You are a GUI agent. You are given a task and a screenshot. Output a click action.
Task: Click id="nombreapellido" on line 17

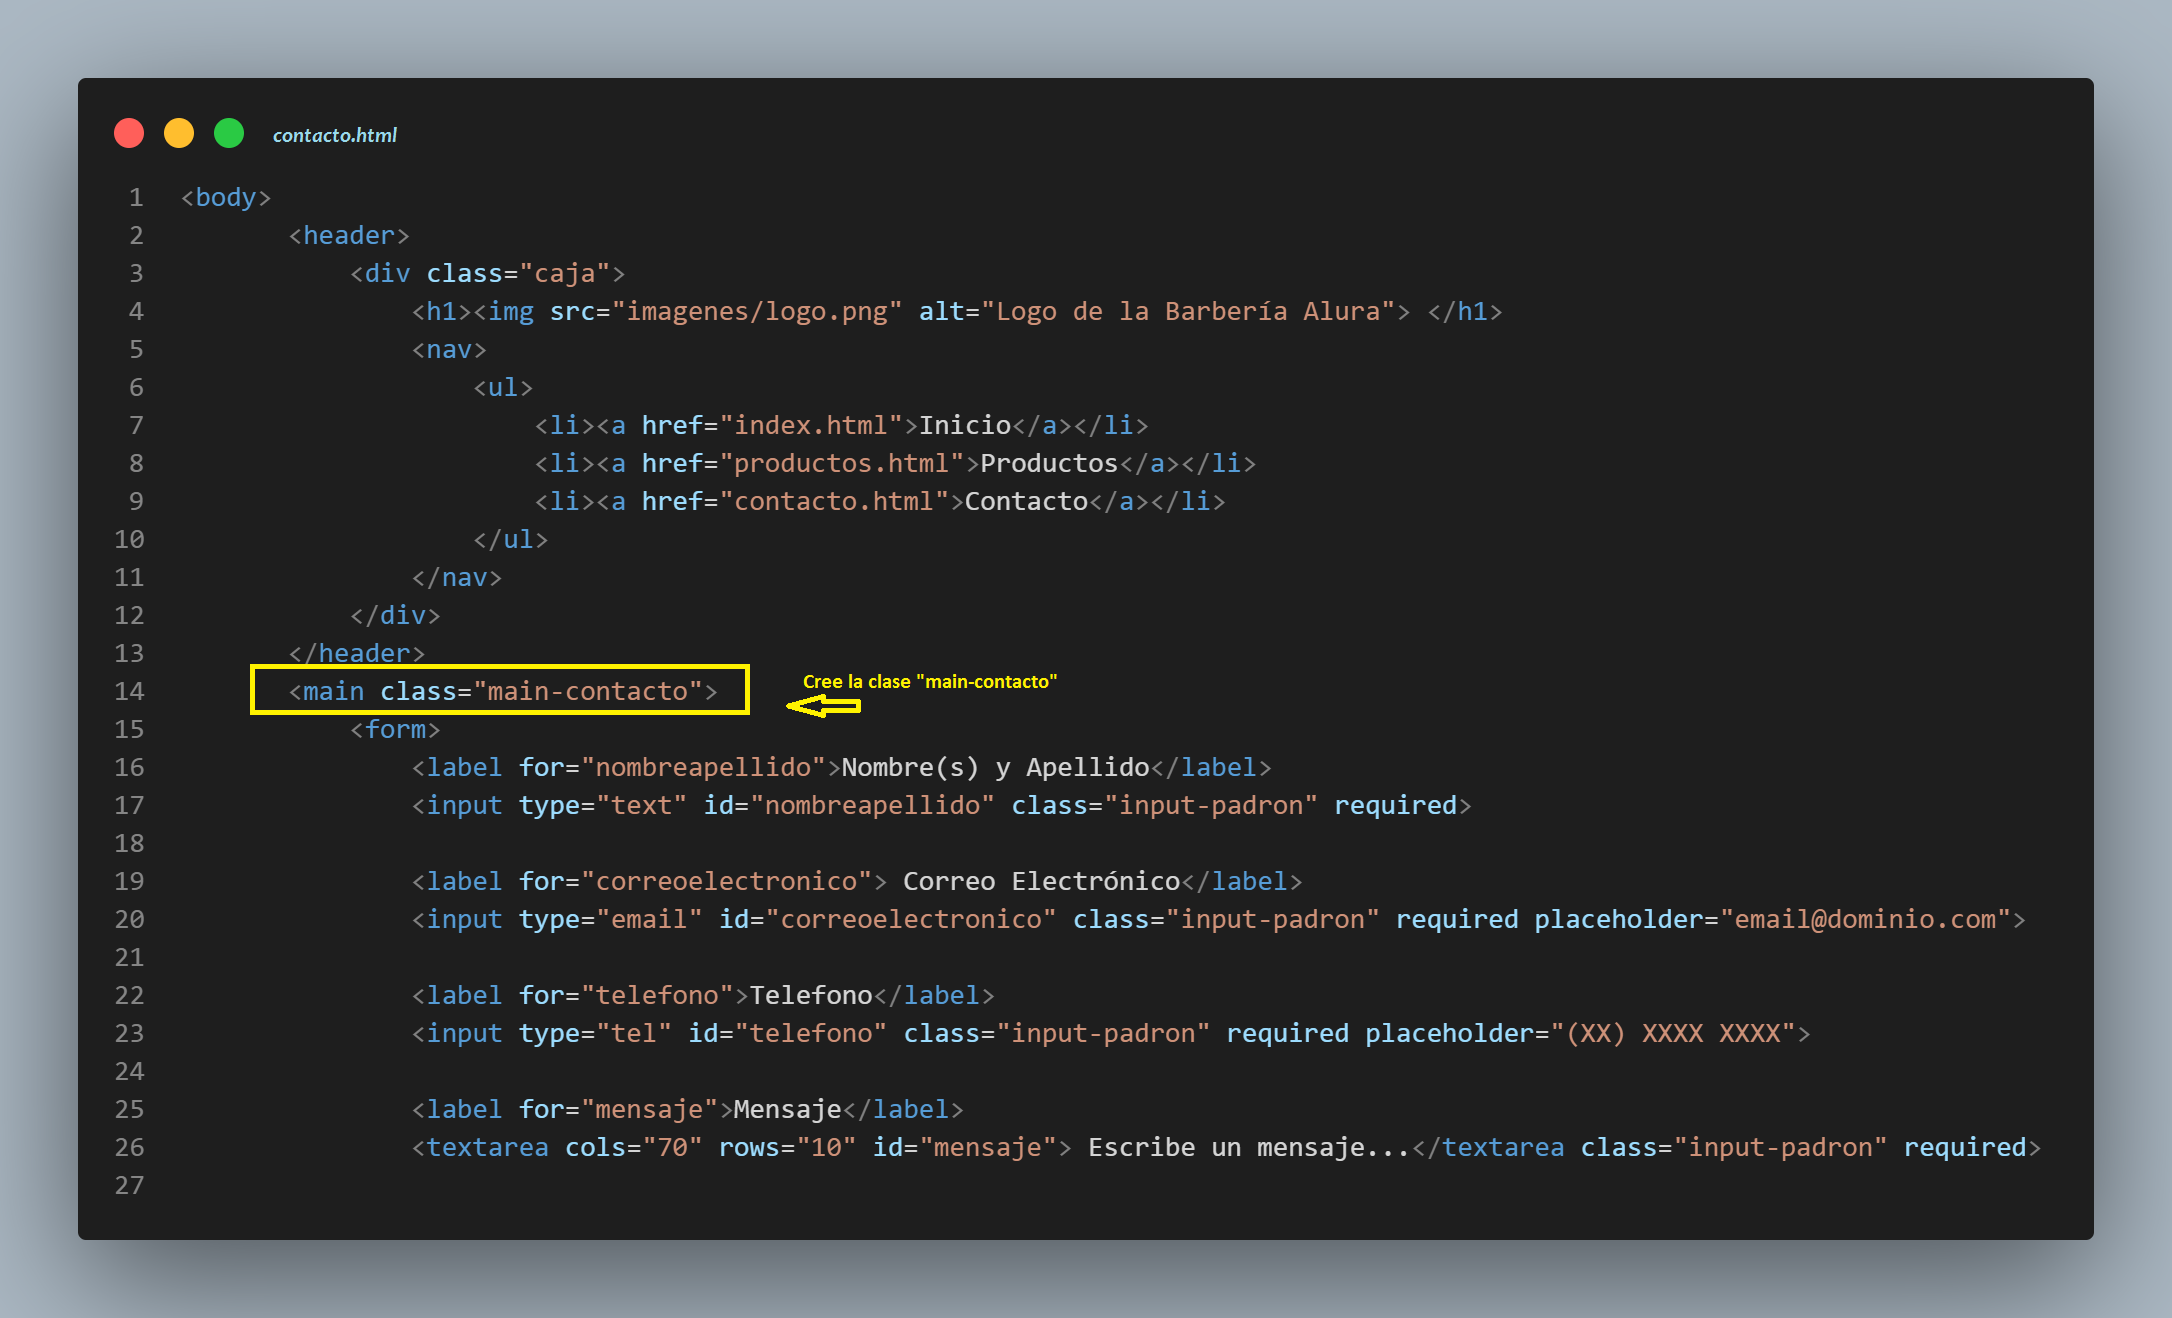point(849,805)
